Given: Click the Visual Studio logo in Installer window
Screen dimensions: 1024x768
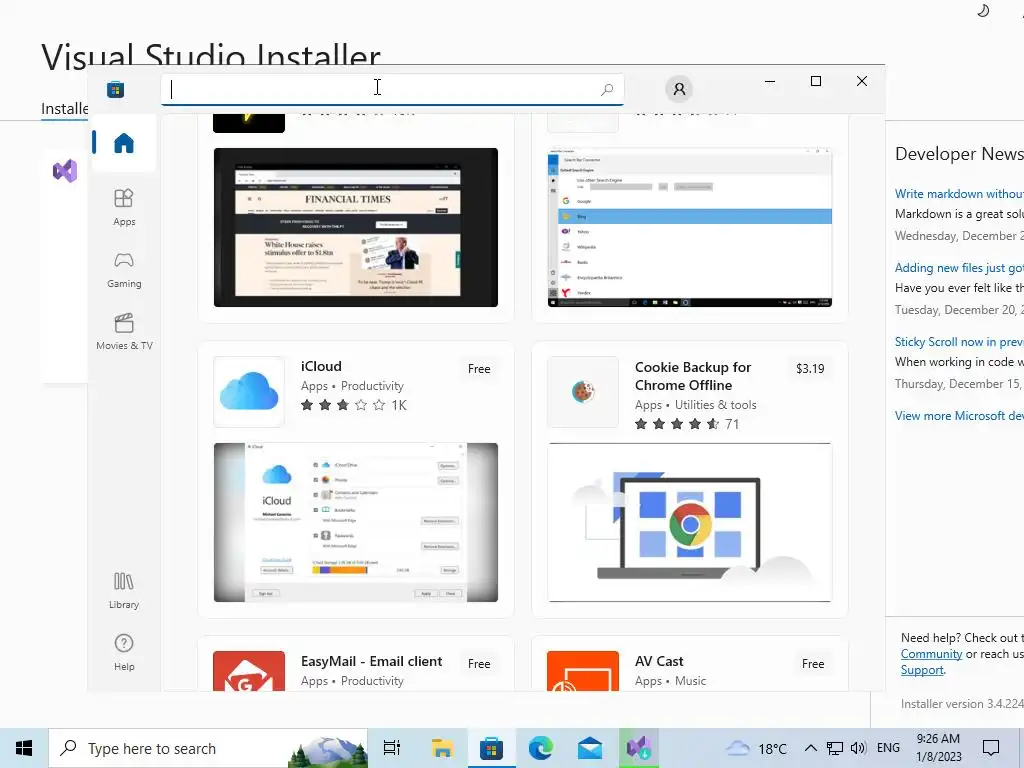Looking at the screenshot, I should [65, 171].
